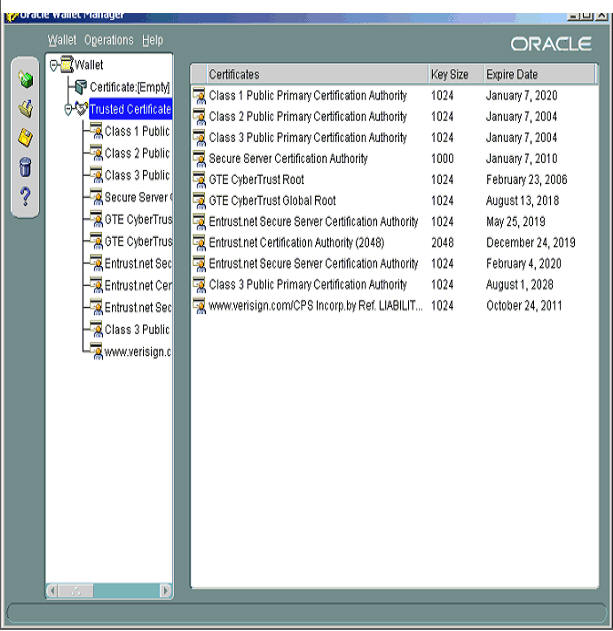Click the Wallet root icon in tree

coord(67,64)
